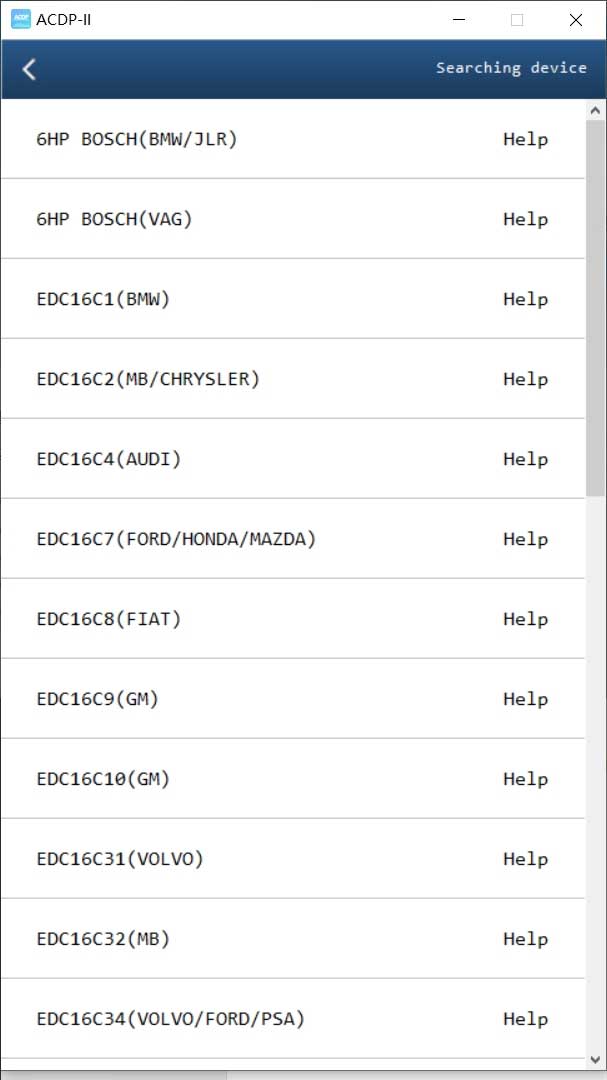Show Help for EDC16C10(GM)
This screenshot has height=1080, width=607.
(525, 779)
